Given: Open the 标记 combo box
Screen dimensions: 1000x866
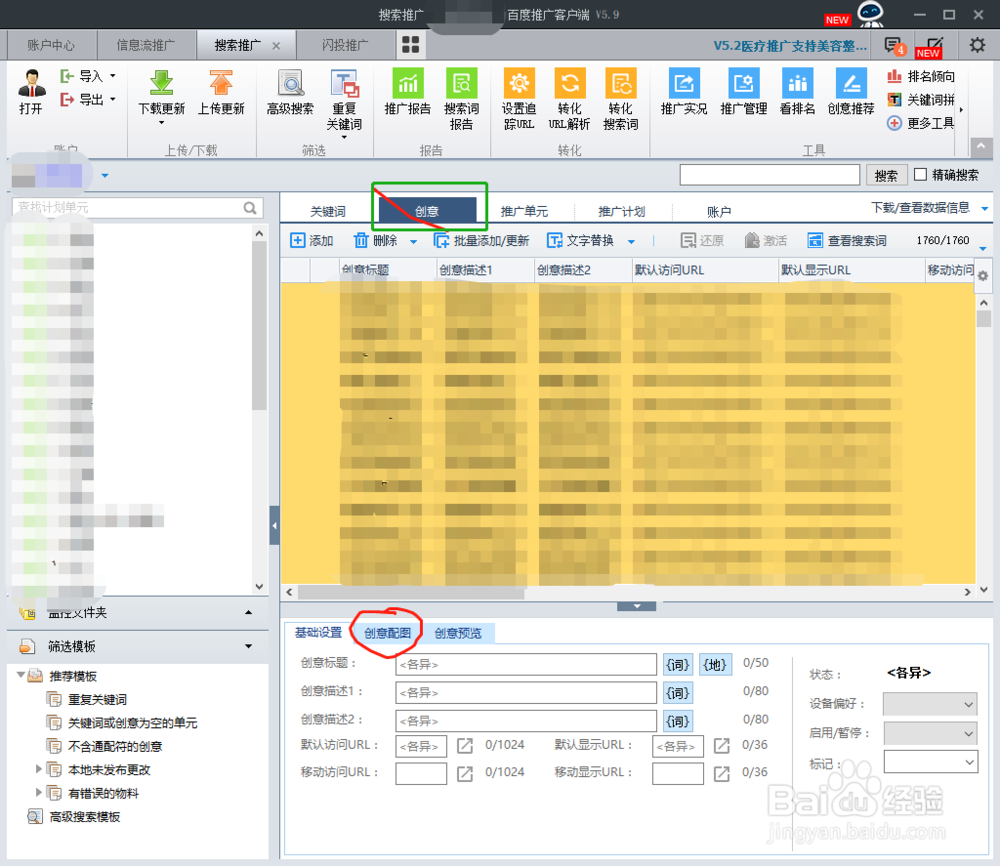Looking at the screenshot, I should tap(930, 762).
